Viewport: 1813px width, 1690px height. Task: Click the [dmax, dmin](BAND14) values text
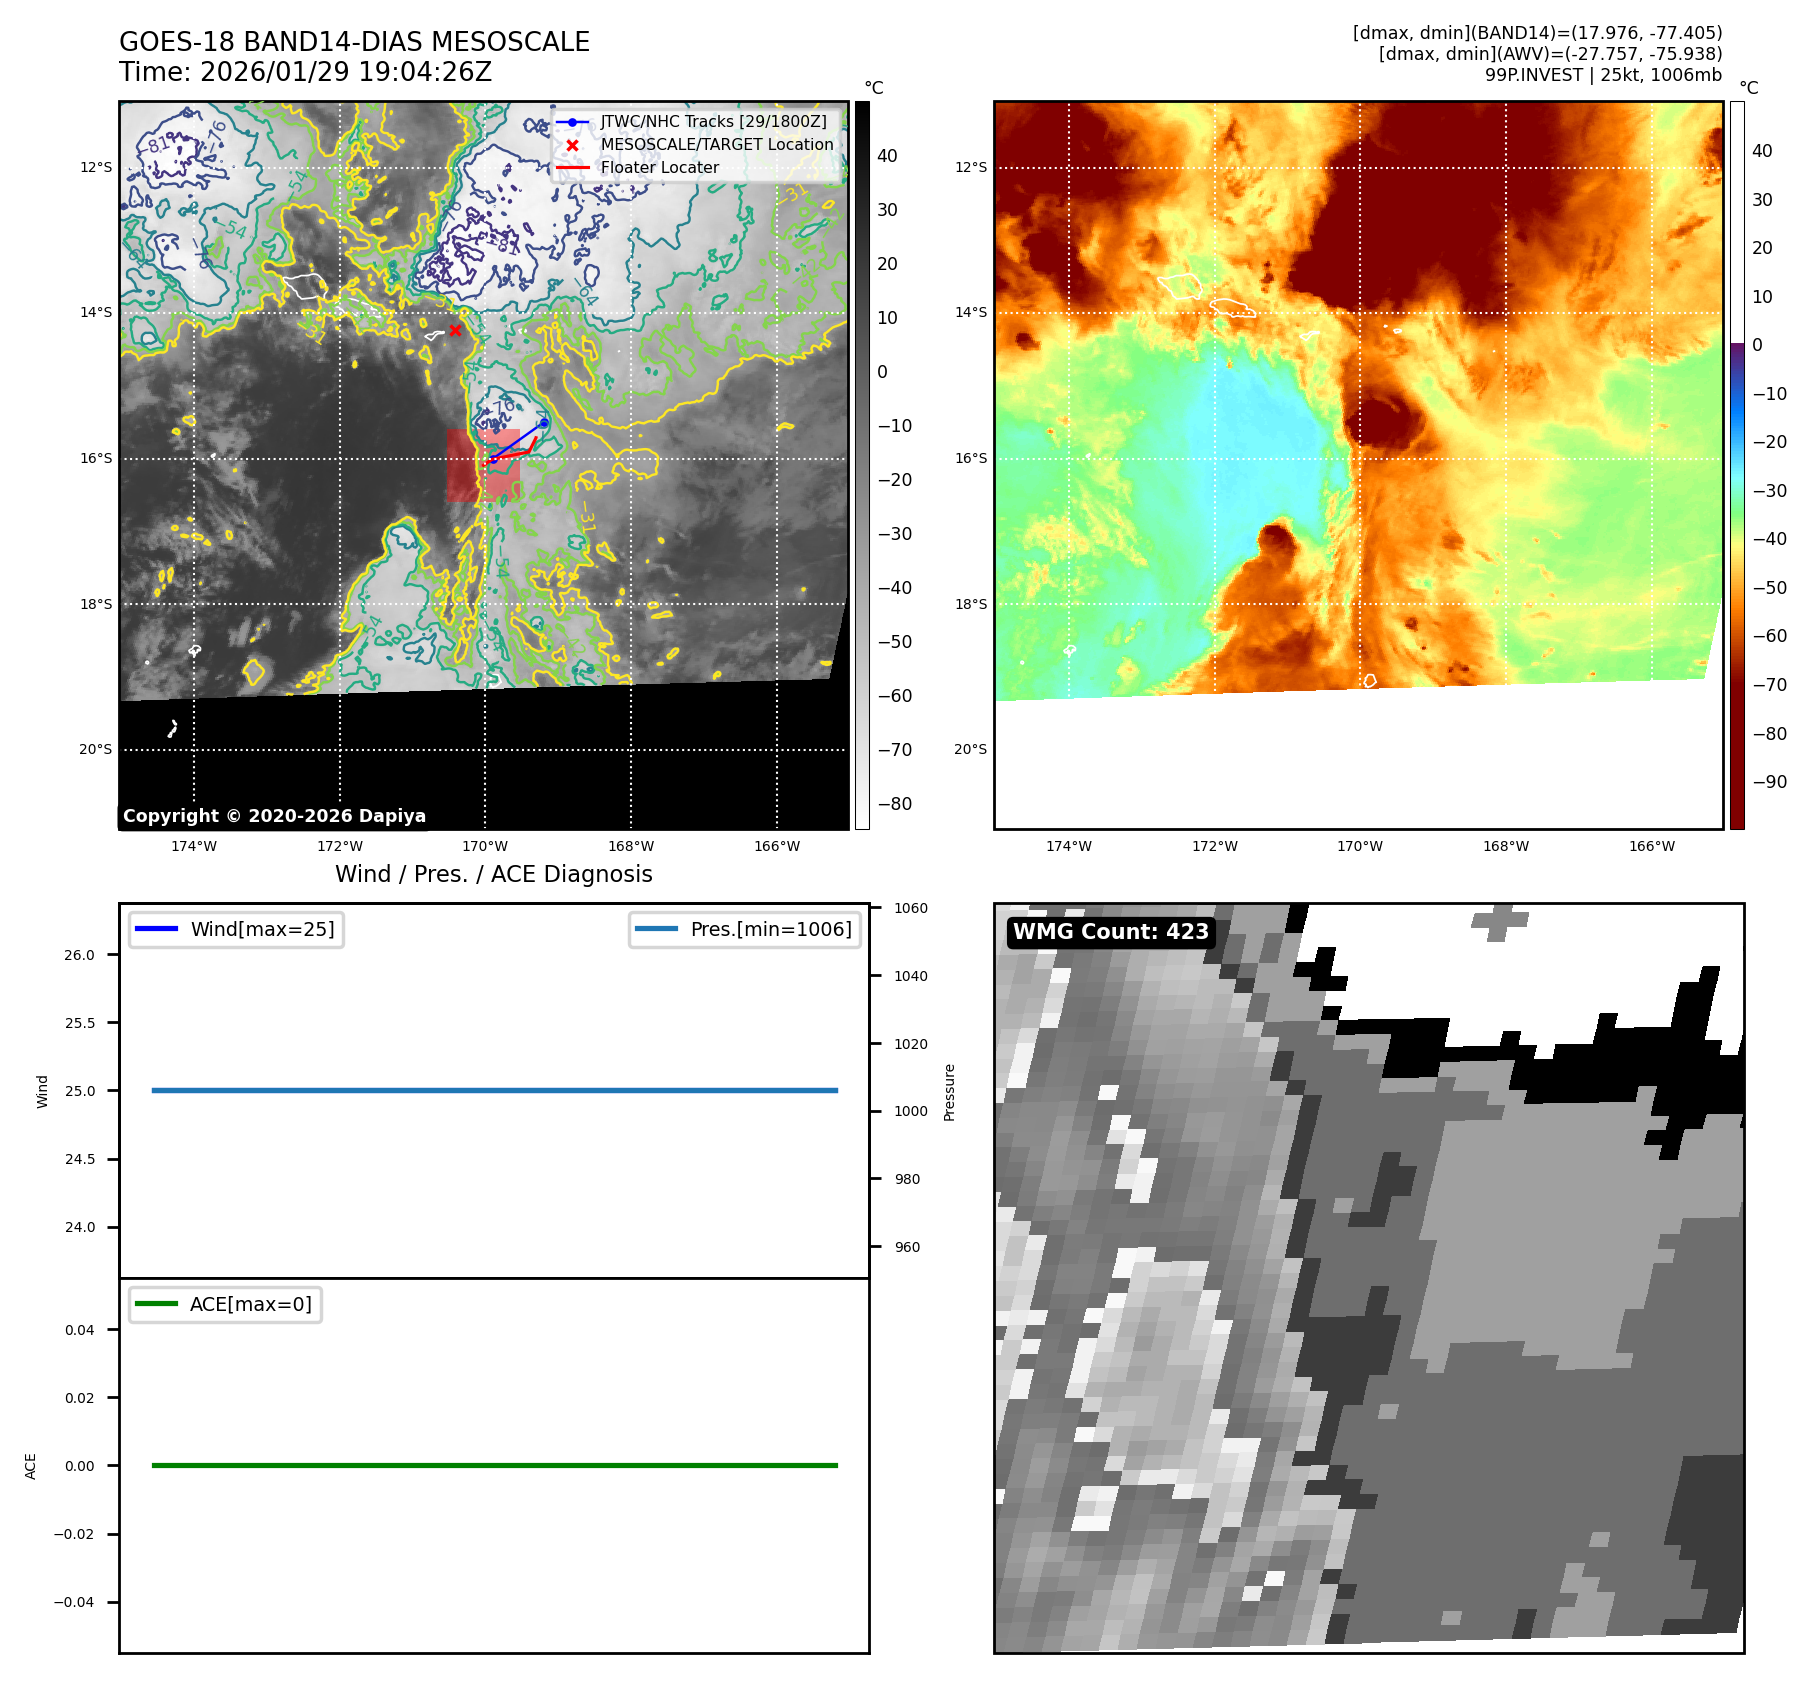click(x=1536, y=33)
